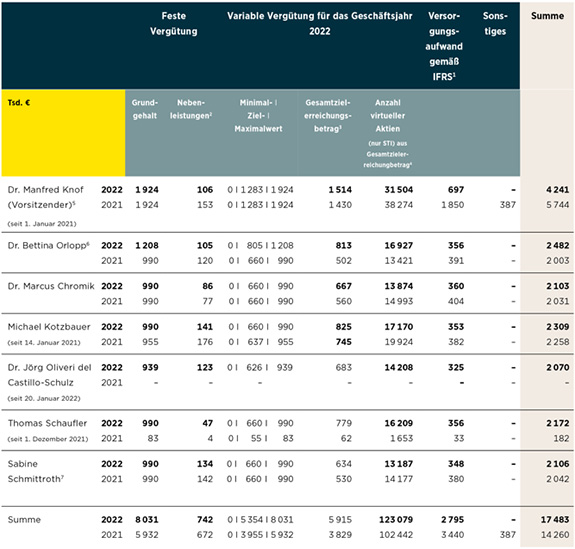This screenshot has width=575, height=549.
Task: Click Knof's 2021 total '5 744'
Action: [557, 205]
